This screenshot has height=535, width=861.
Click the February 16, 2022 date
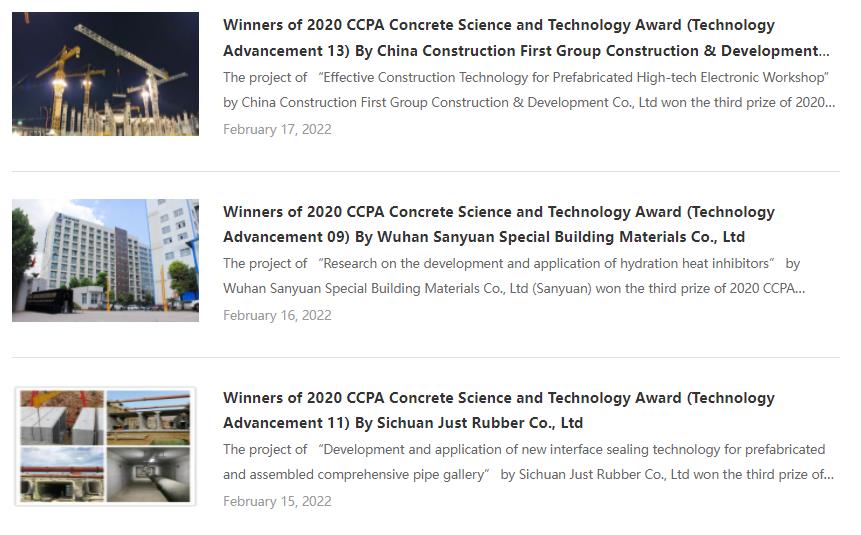[277, 315]
